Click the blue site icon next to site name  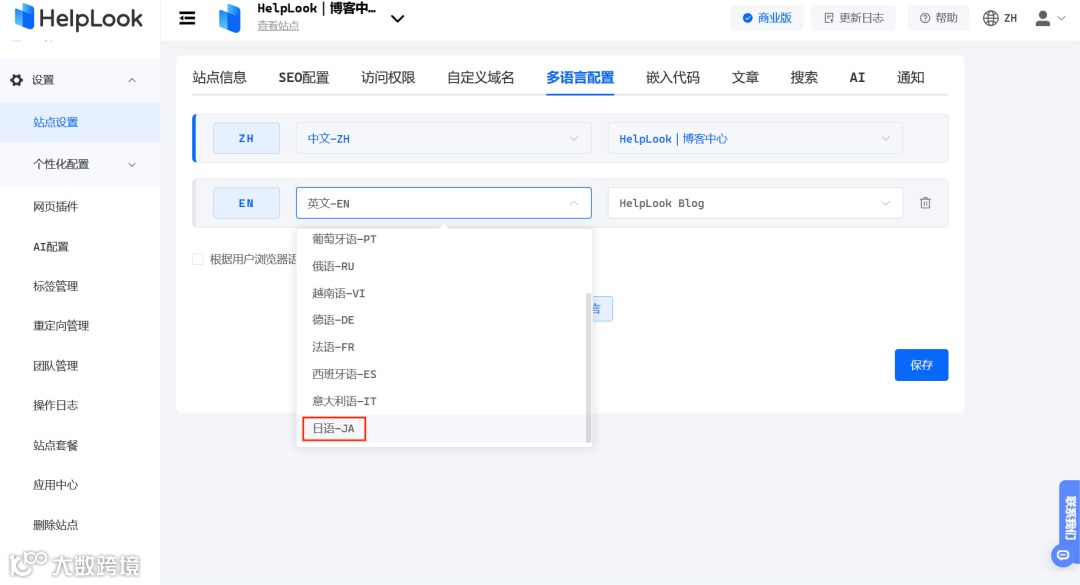coord(229,17)
